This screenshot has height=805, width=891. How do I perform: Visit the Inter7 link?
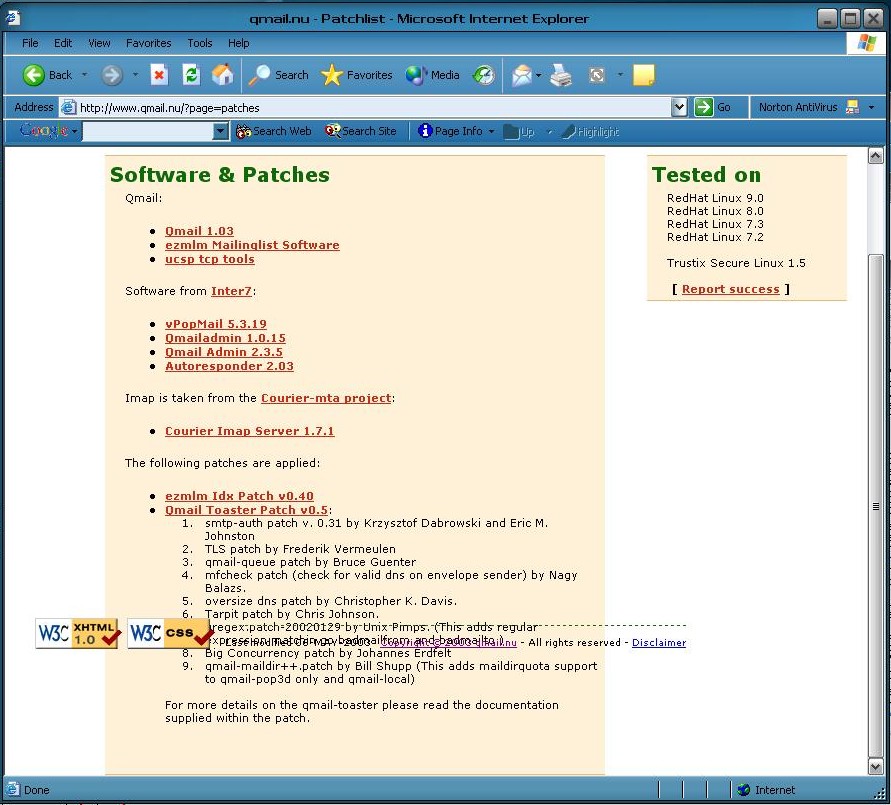tap(231, 291)
